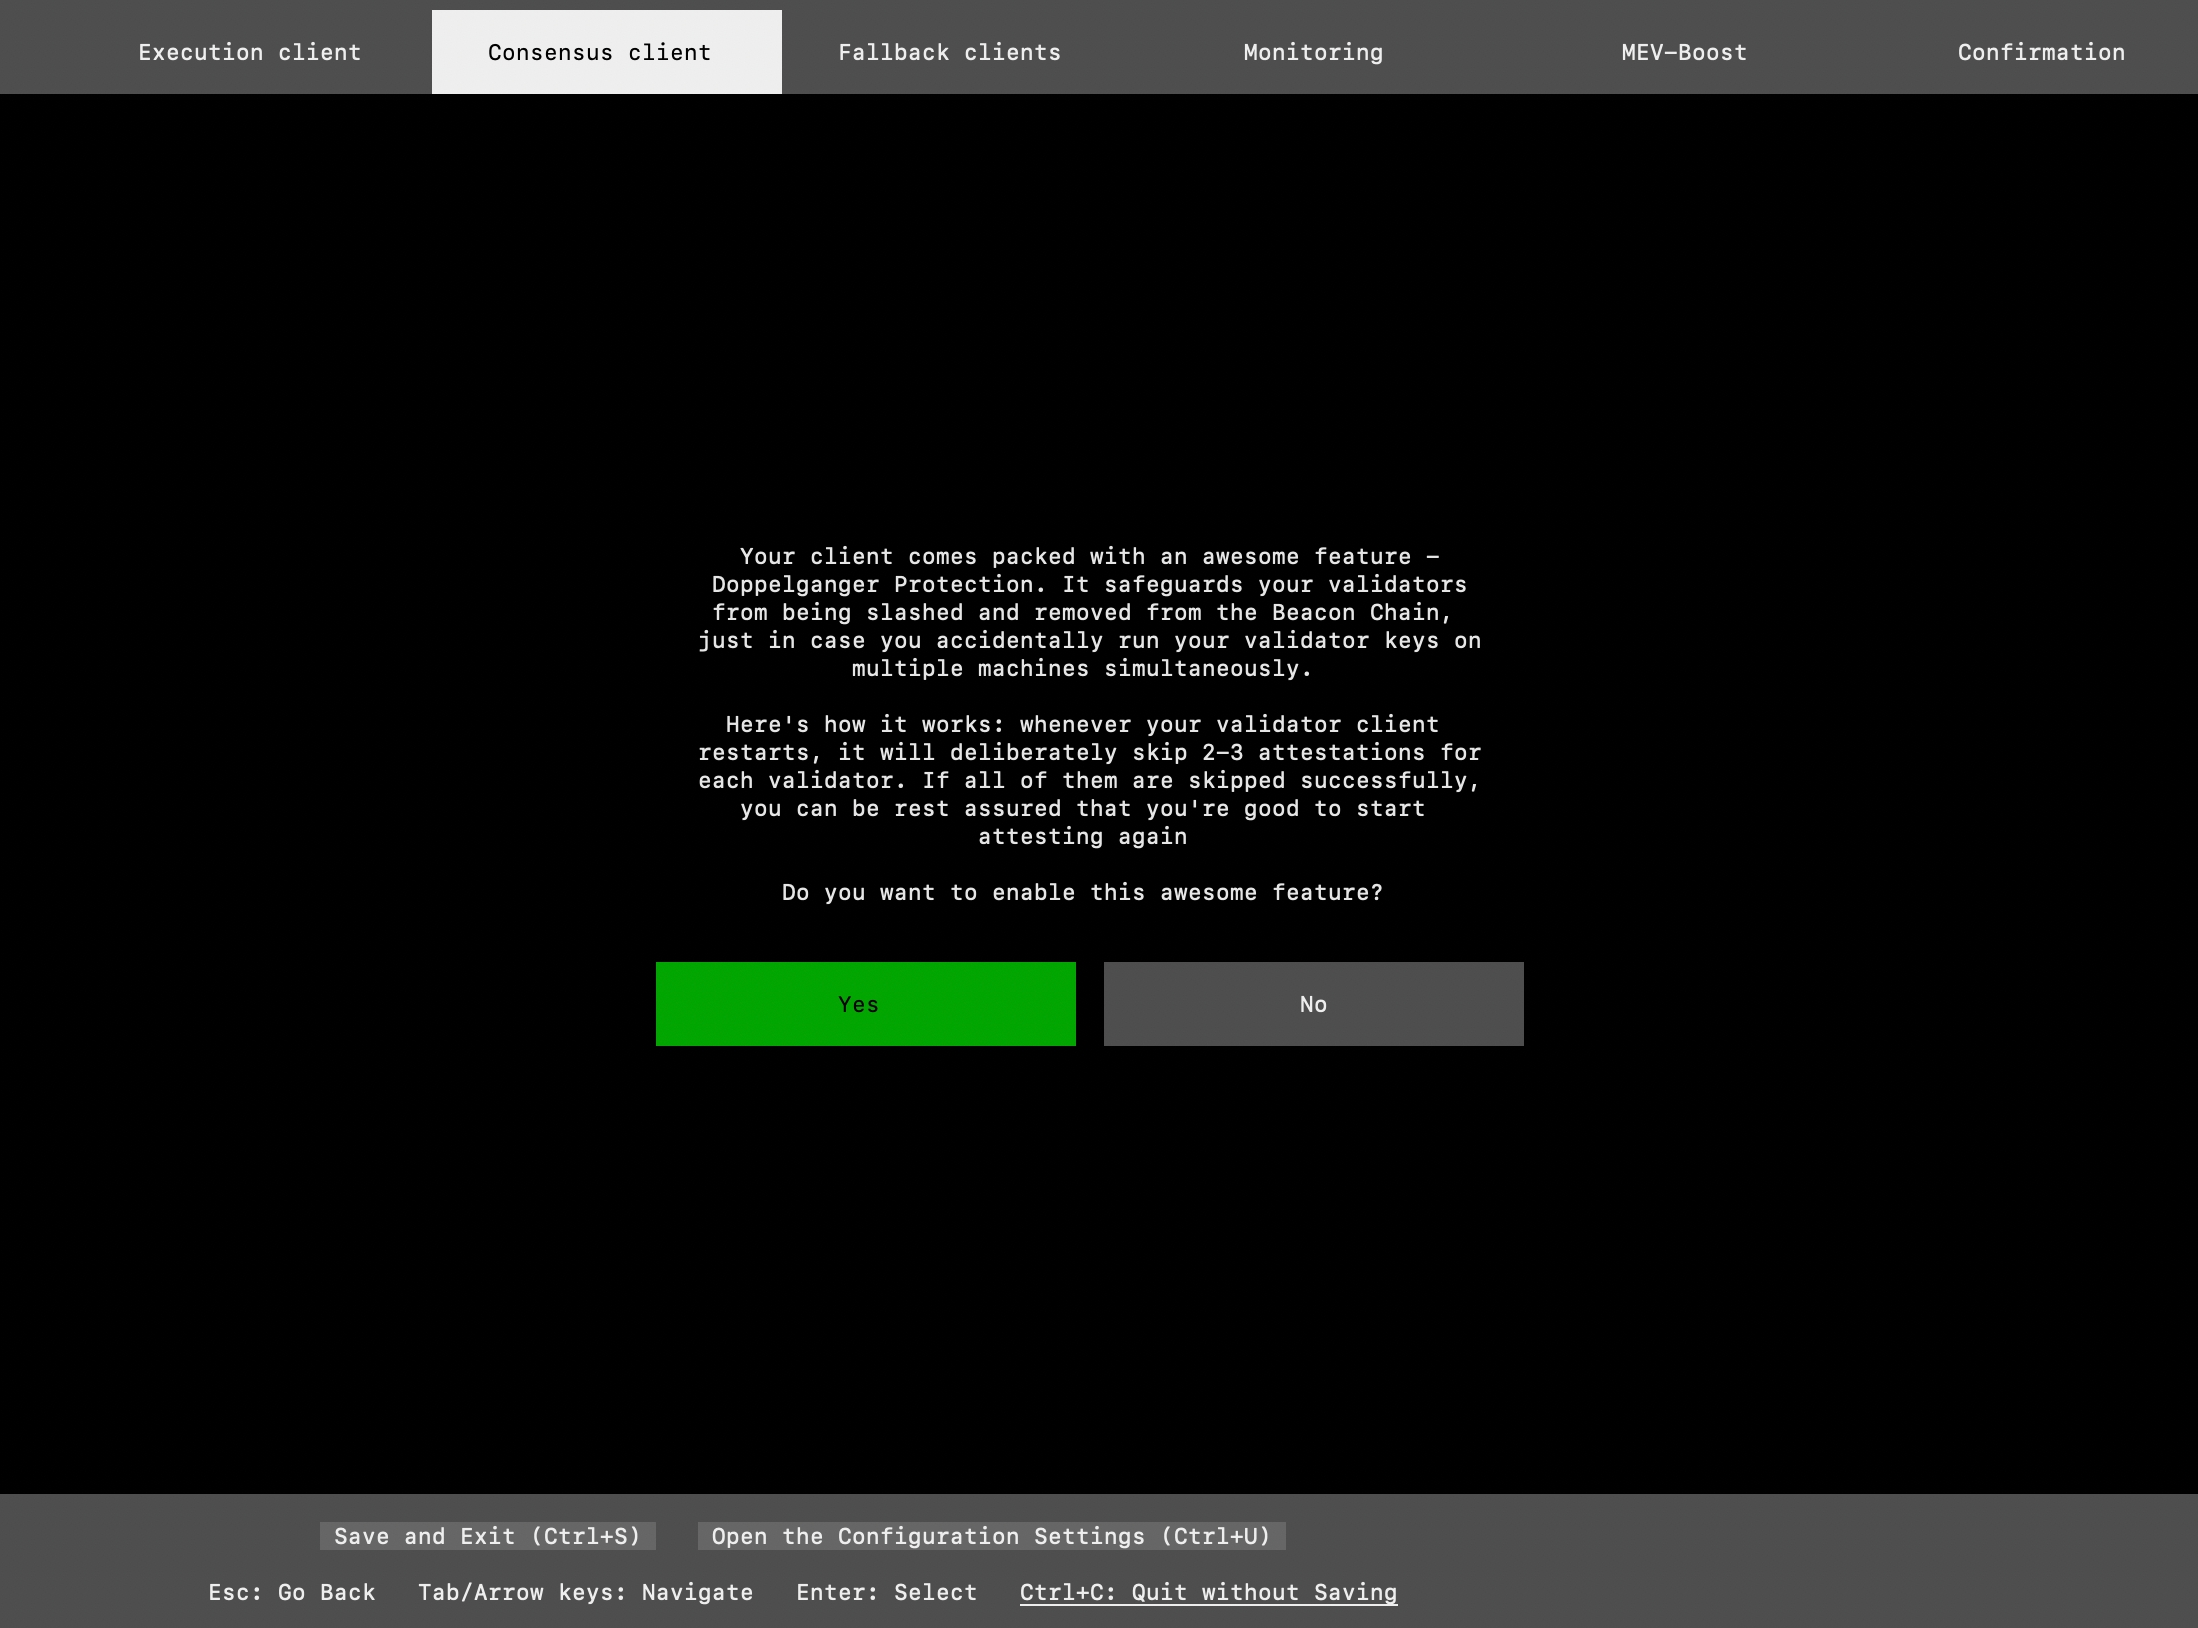Click the Ctrl+C Quit without Saving link
Screen dimensions: 2198x1628
1208,1592
